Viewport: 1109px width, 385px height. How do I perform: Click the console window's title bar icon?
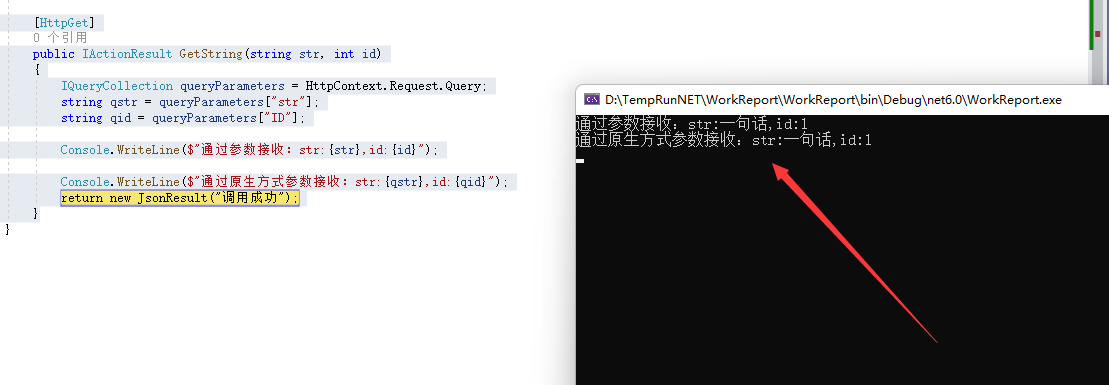592,100
